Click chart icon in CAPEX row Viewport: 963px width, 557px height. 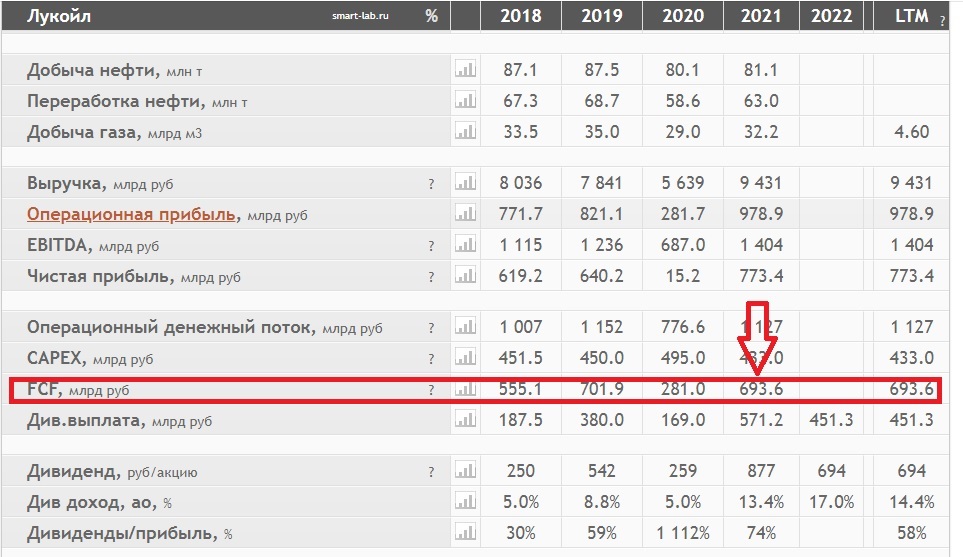[465, 358]
